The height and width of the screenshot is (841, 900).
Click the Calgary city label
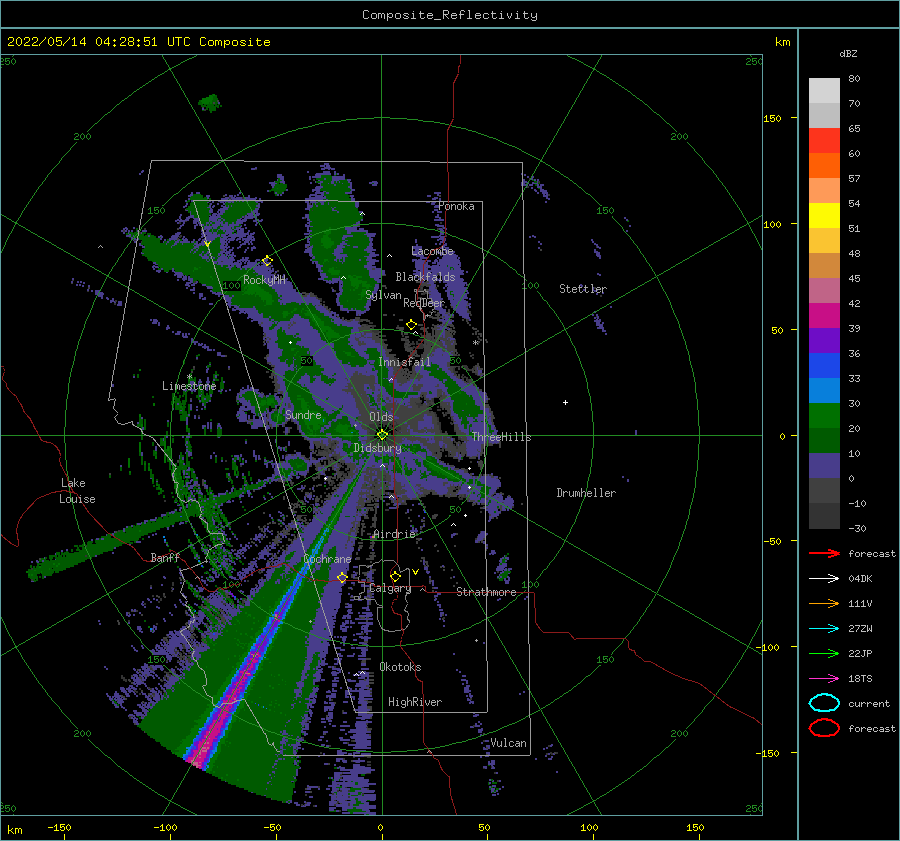click(390, 588)
